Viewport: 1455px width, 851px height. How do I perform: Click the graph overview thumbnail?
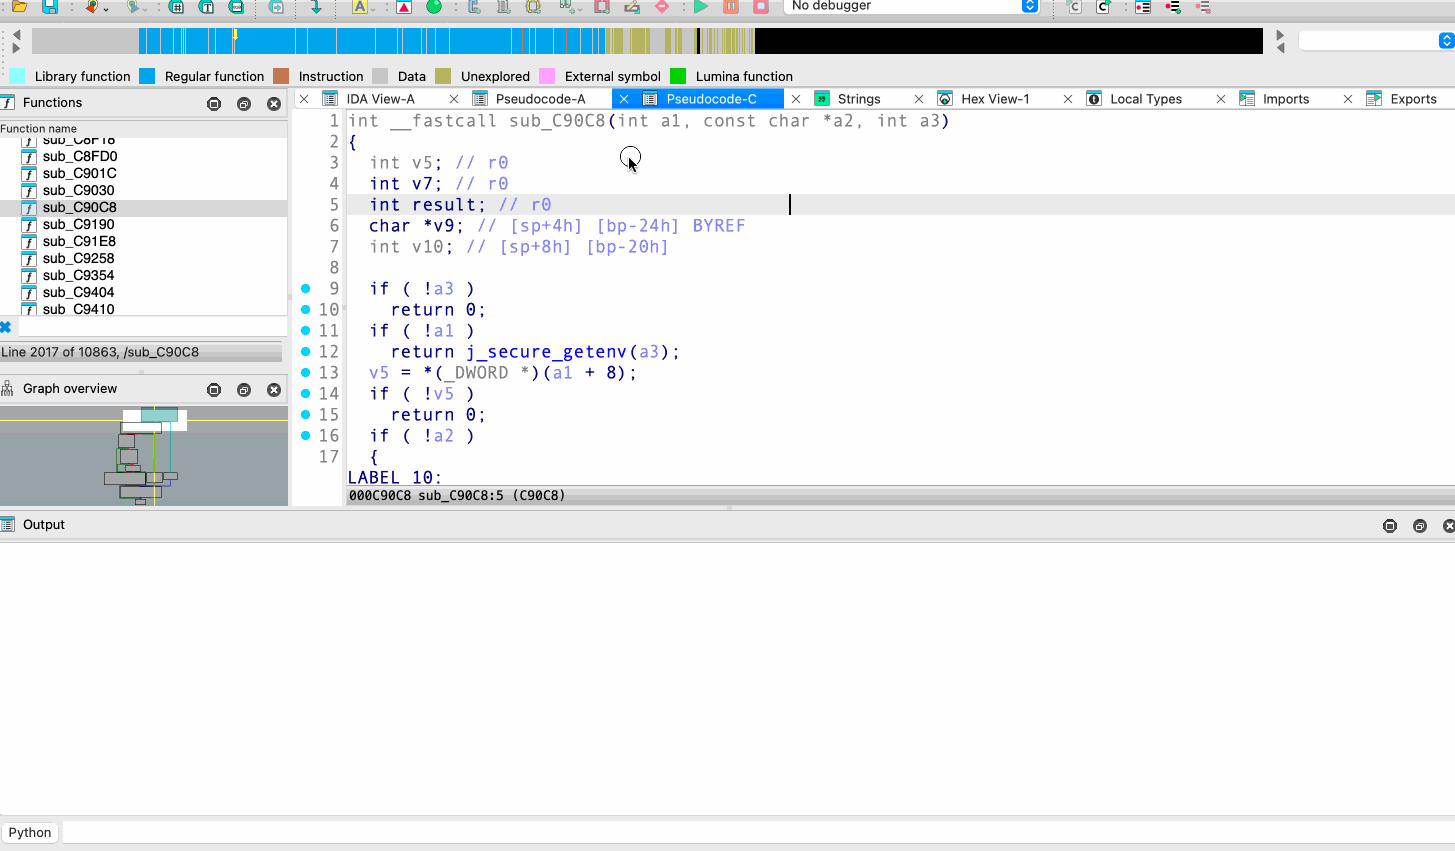144,456
